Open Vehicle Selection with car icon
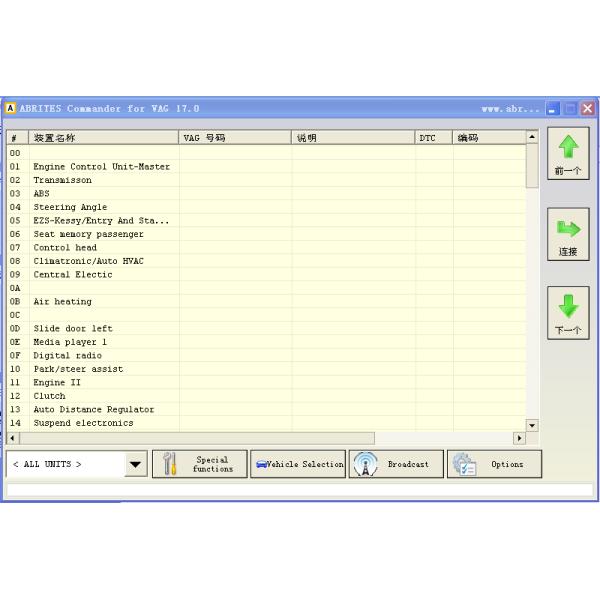The height and width of the screenshot is (600, 600). point(298,464)
